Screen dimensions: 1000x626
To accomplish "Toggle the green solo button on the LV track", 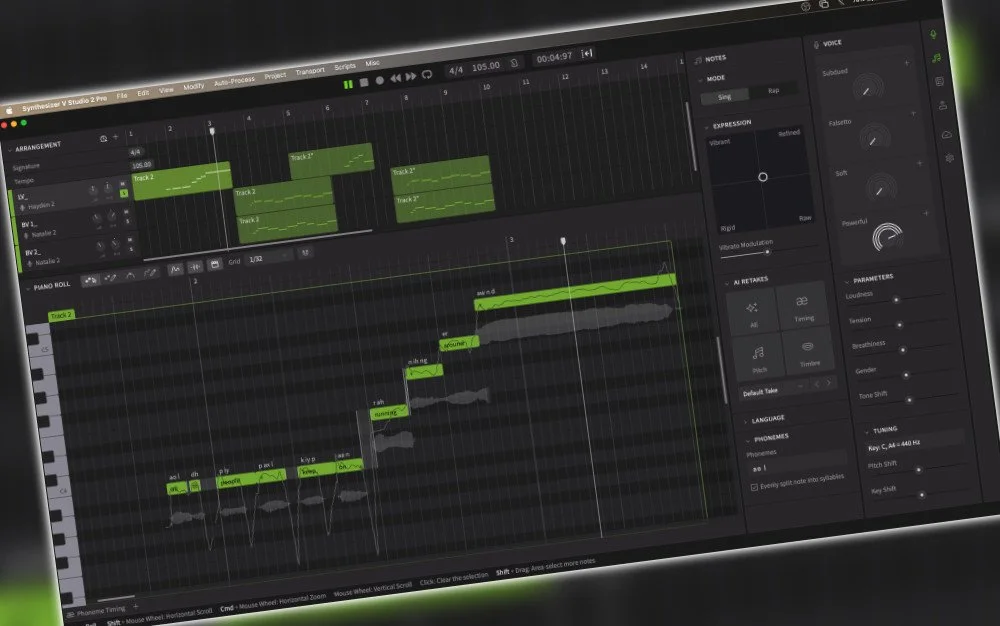I will [x=124, y=193].
